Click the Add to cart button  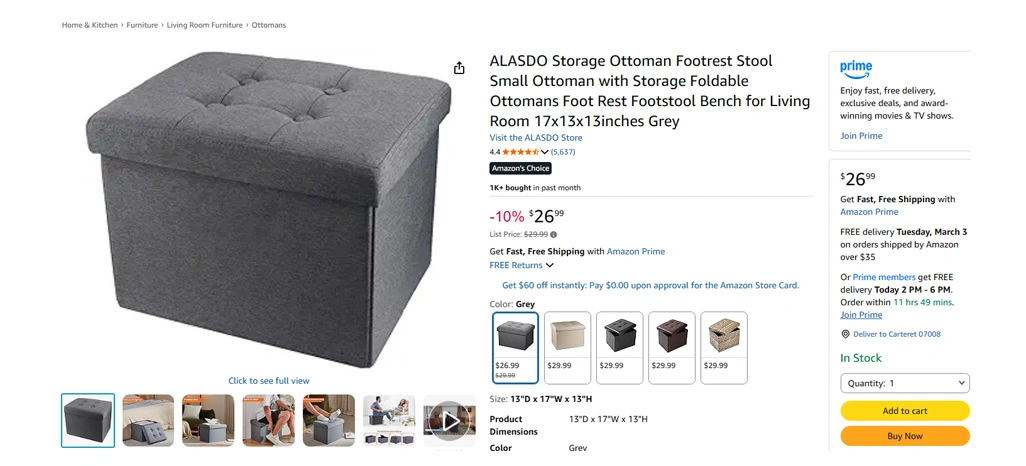[x=905, y=411]
